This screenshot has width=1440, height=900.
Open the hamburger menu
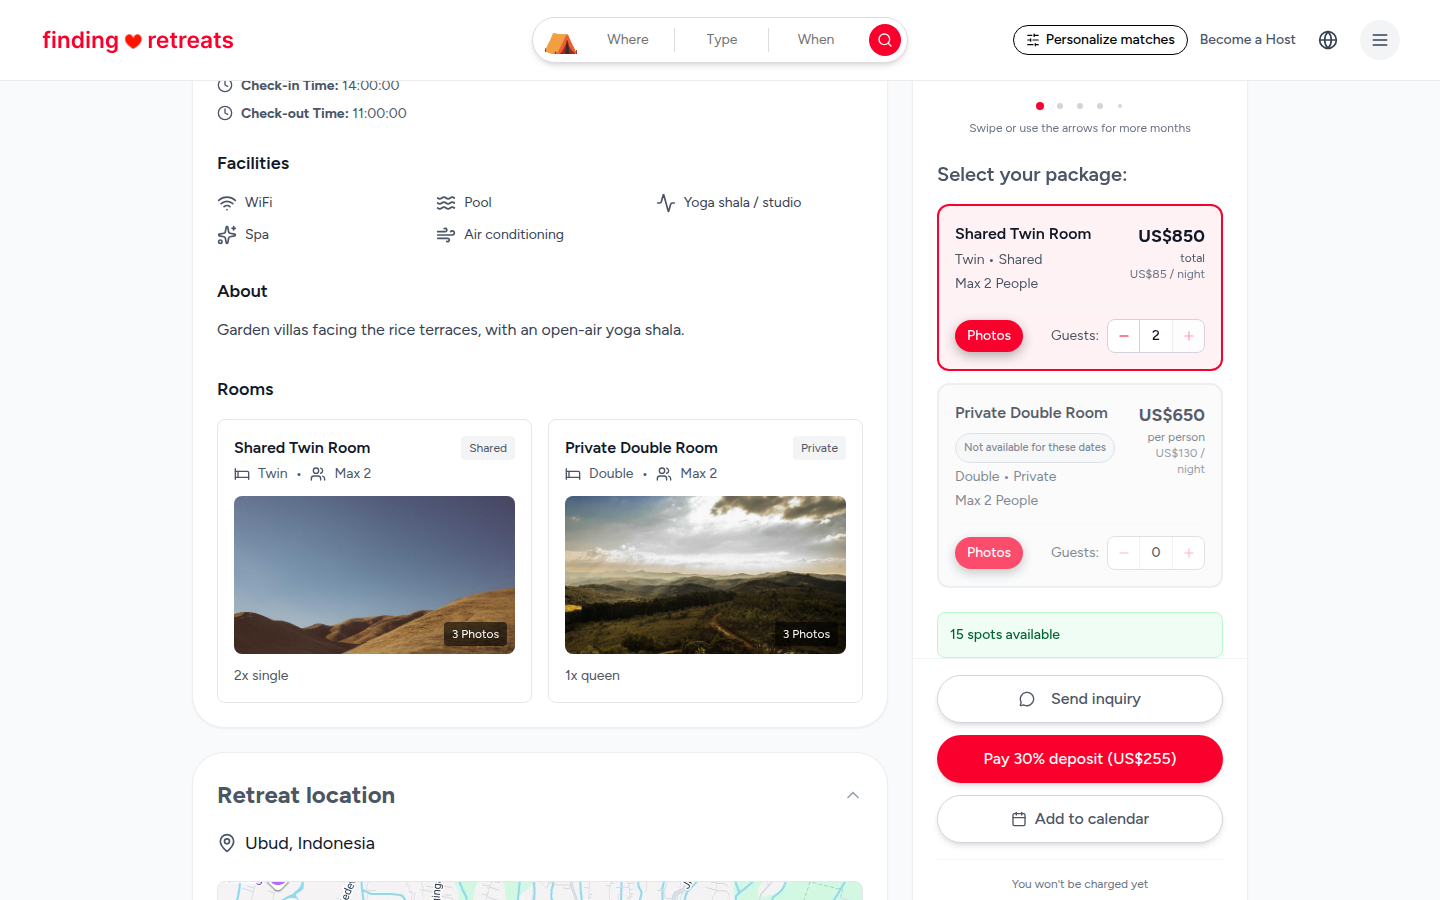pyautogui.click(x=1380, y=40)
